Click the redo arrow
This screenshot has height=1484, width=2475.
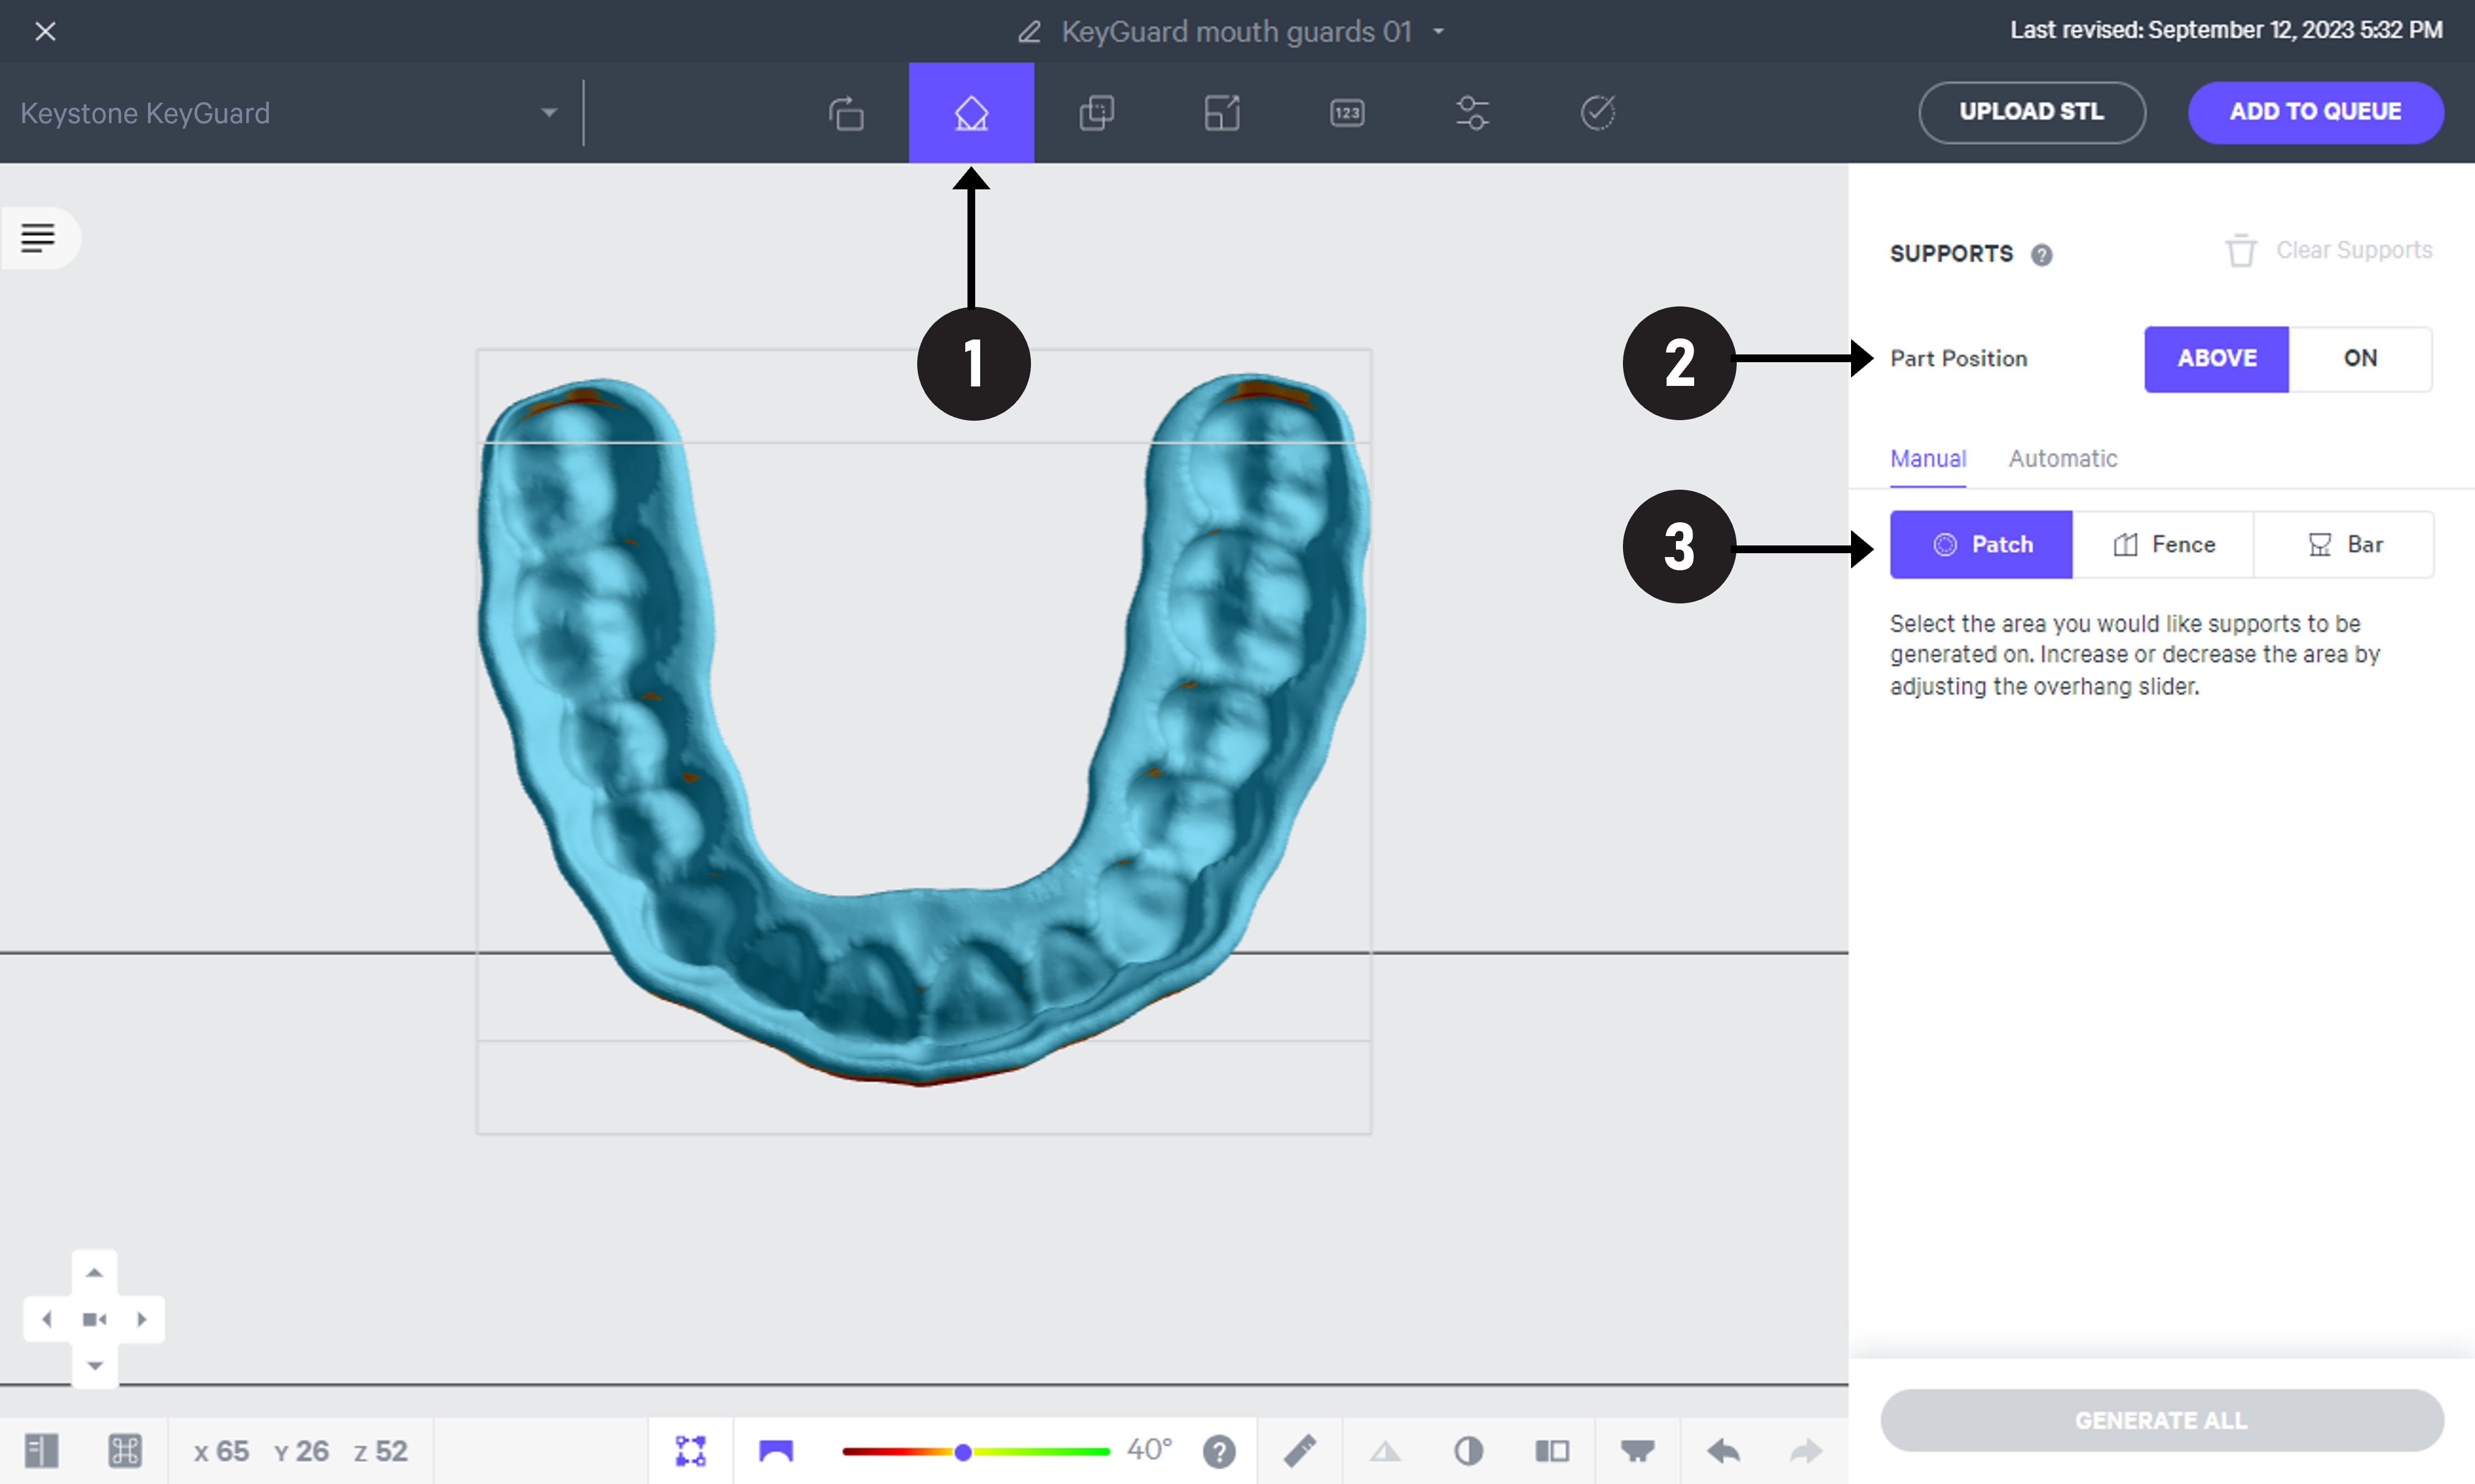click(1806, 1450)
